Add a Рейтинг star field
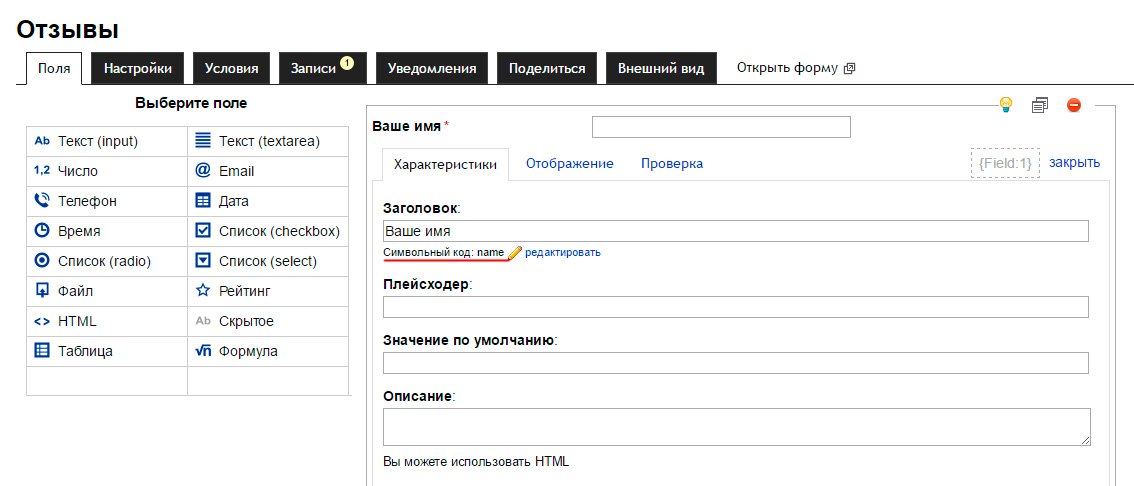This screenshot has height=486, width=1134. [244, 291]
